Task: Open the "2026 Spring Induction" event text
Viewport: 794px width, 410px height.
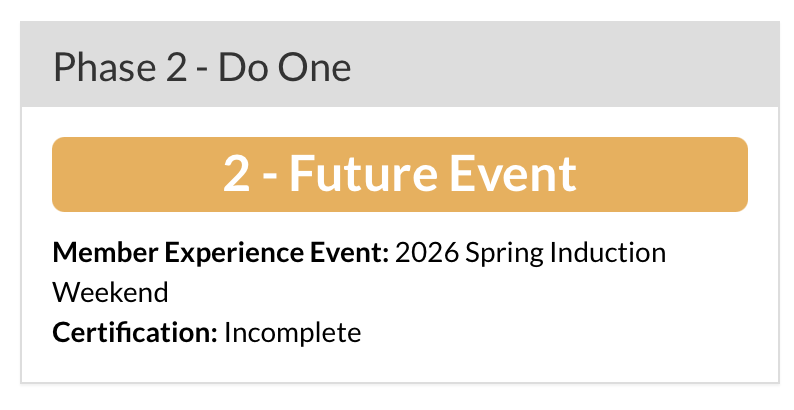Action: coord(530,252)
